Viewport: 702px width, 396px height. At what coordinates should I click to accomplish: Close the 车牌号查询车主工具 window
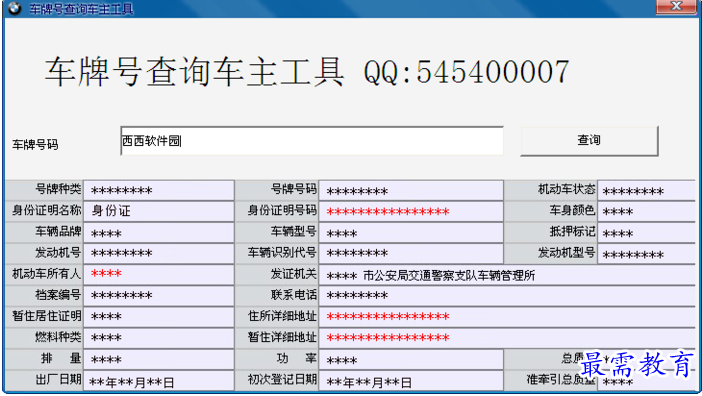tap(676, 7)
